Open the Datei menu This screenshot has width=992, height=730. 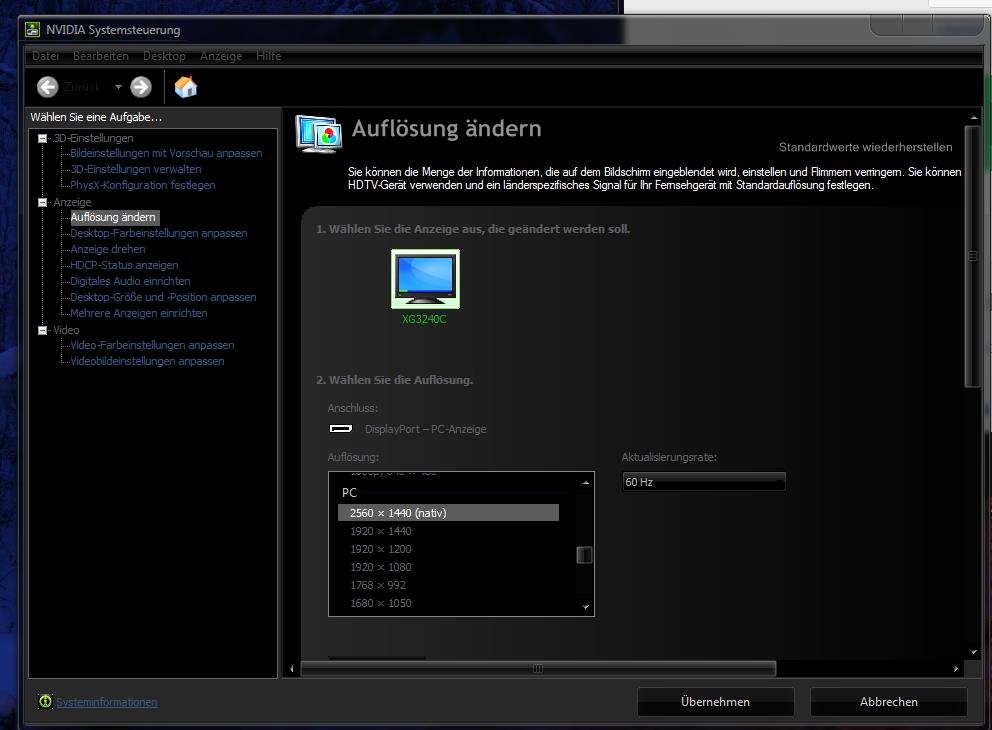(46, 56)
